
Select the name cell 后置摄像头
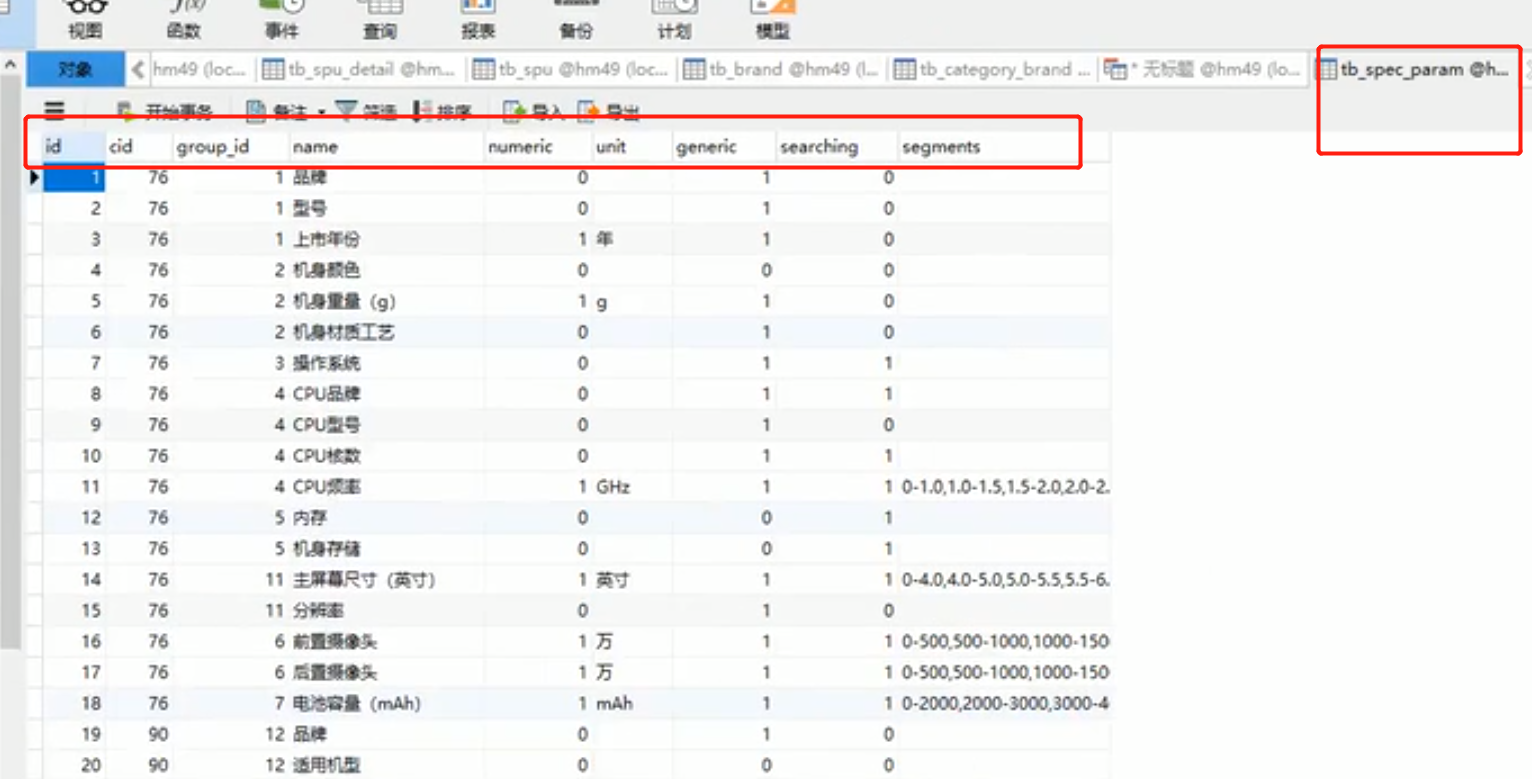point(387,672)
